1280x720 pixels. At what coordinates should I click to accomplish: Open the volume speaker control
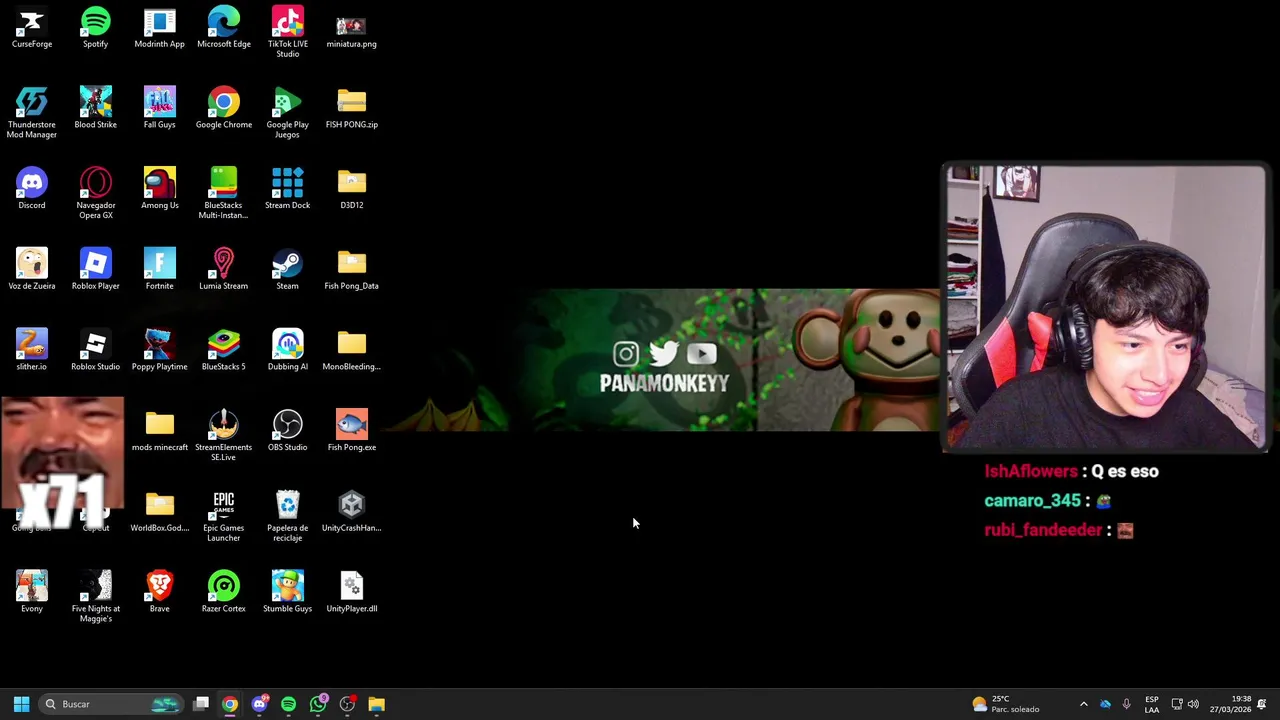pos(1193,704)
